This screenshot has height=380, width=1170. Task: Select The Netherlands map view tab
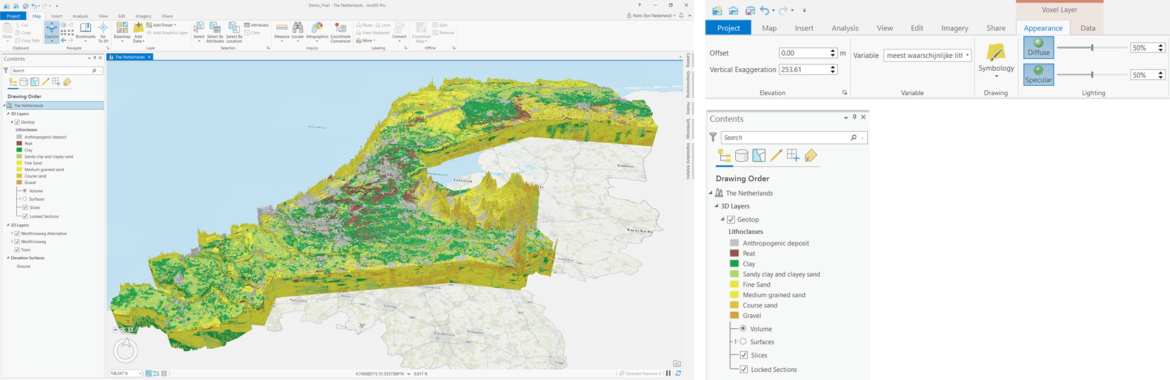pos(130,57)
